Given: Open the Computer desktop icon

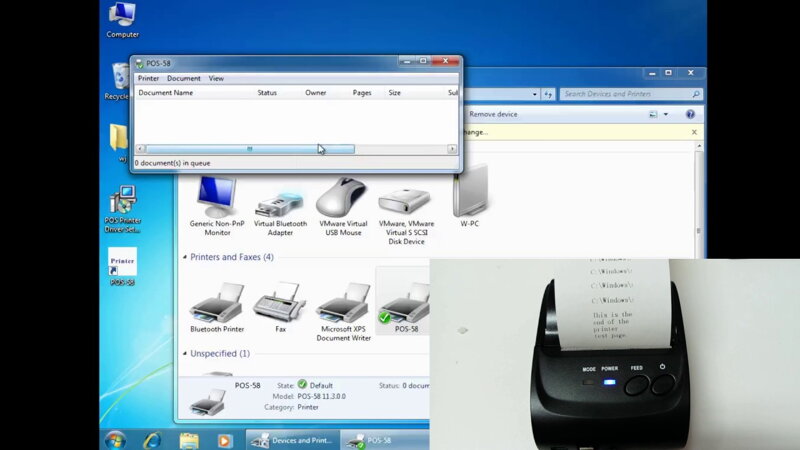Looking at the screenshot, I should point(122,20).
